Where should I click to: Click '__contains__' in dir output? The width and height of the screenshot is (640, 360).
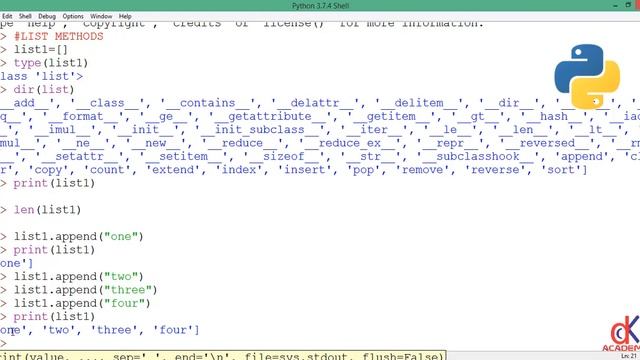[207, 103]
